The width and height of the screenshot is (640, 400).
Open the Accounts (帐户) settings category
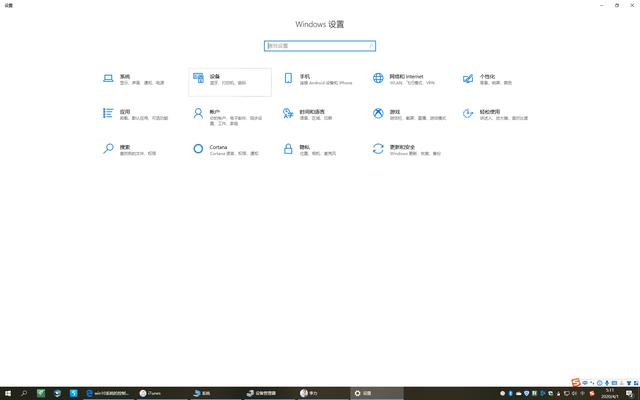(x=229, y=116)
